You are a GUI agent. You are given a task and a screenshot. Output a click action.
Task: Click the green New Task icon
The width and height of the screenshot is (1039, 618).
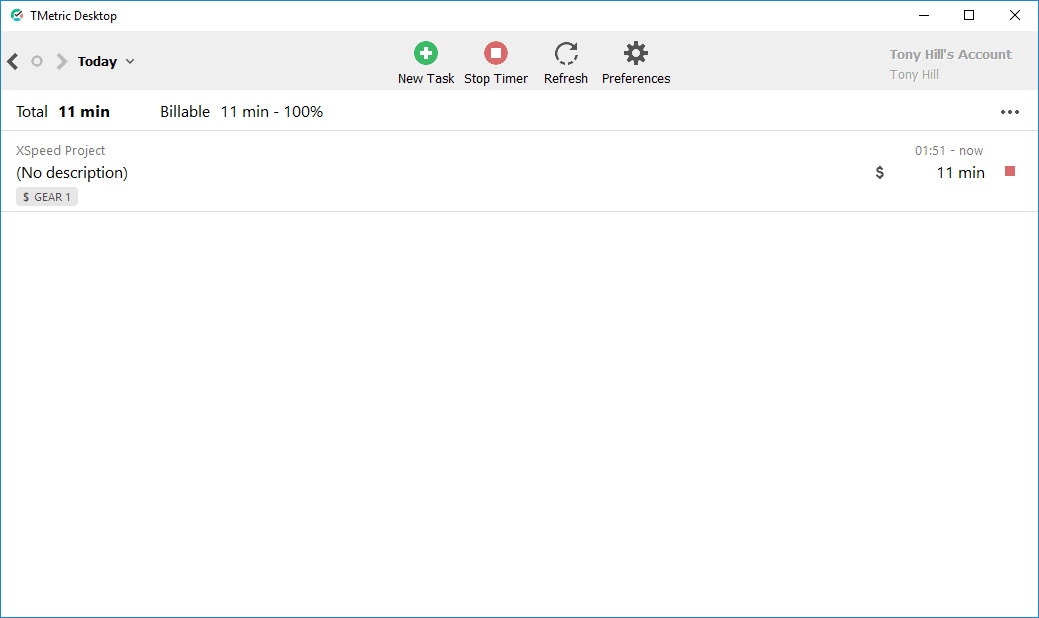click(x=426, y=54)
